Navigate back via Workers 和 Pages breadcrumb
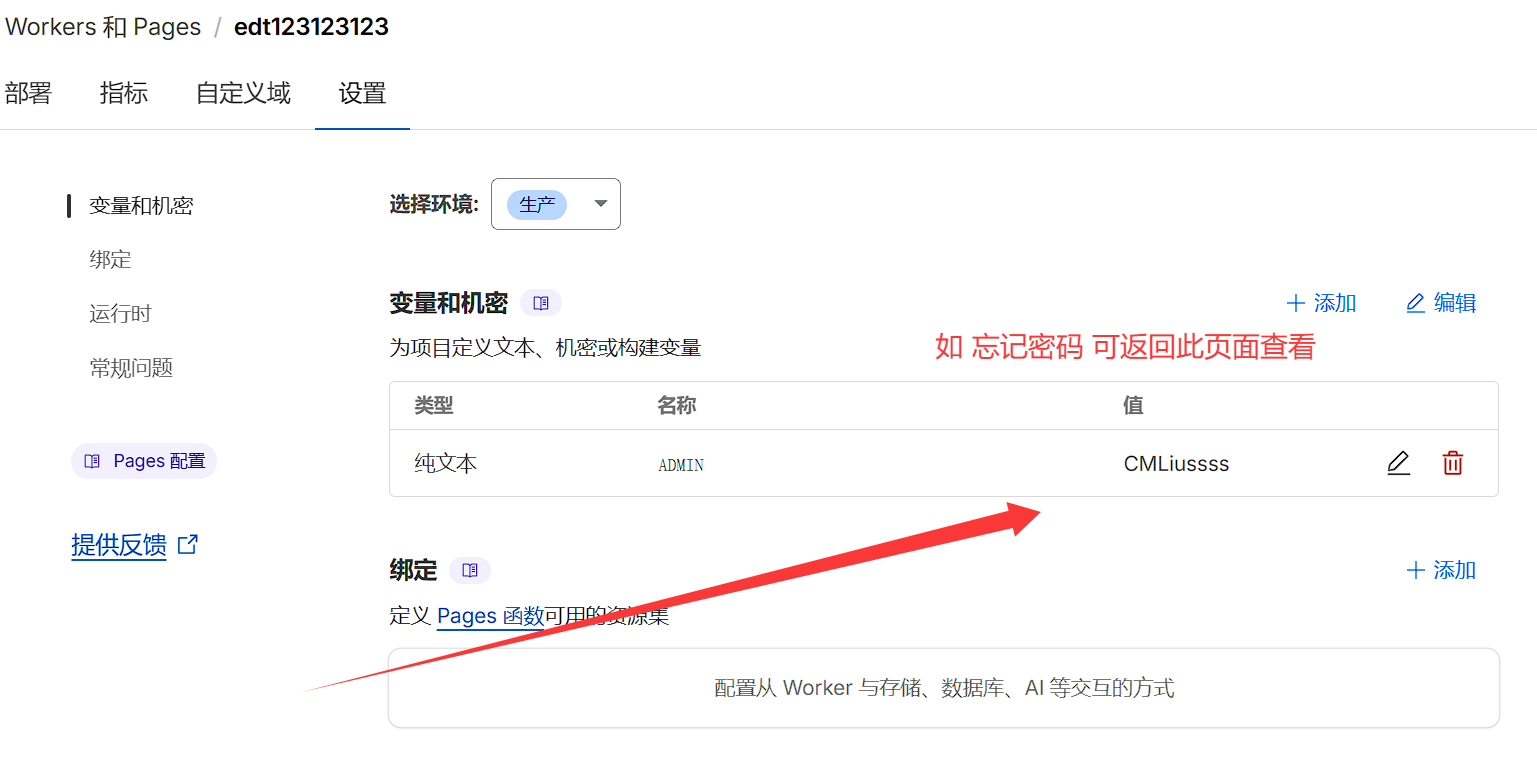 pos(103,26)
